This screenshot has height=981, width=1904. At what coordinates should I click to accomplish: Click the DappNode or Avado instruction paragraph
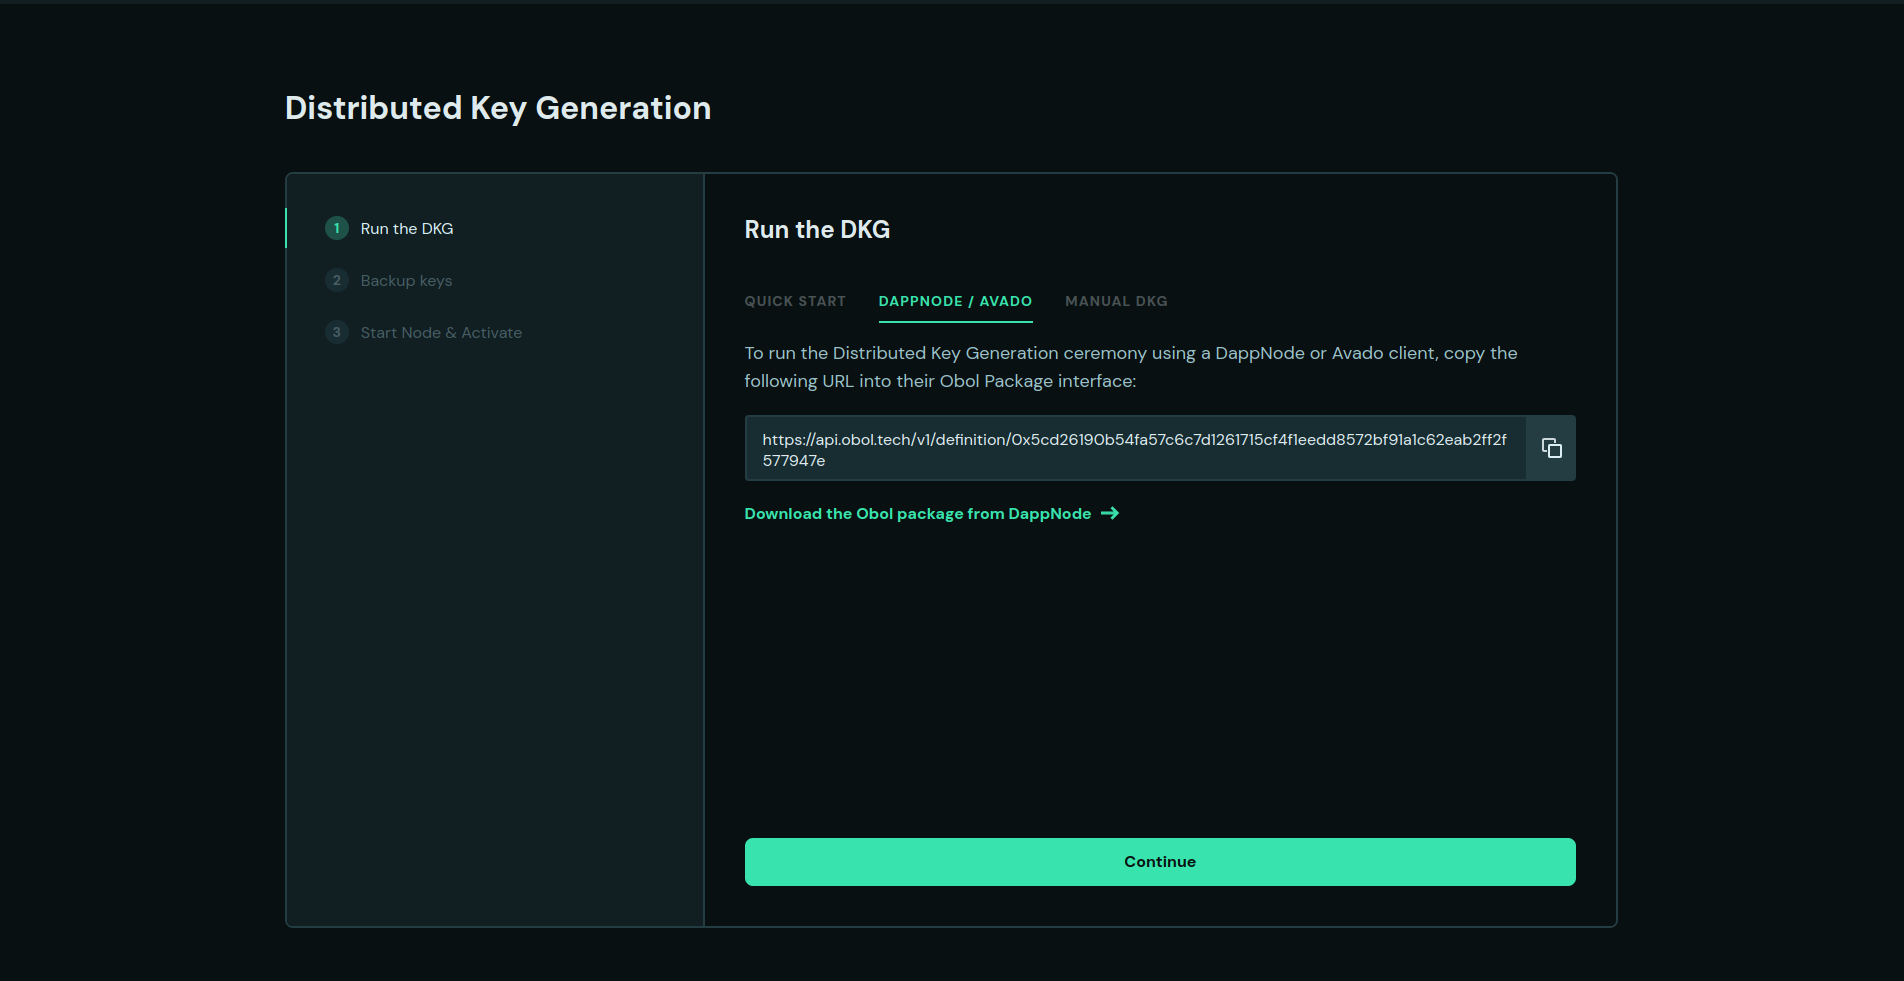point(1130,367)
